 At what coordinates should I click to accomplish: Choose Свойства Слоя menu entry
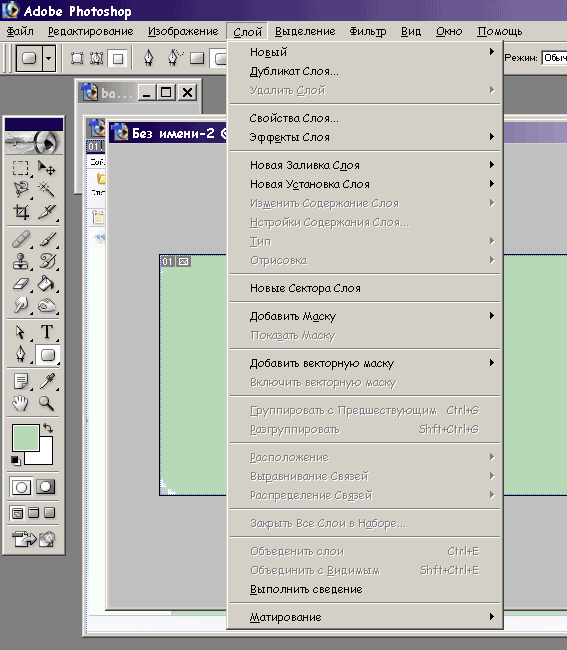365,118
